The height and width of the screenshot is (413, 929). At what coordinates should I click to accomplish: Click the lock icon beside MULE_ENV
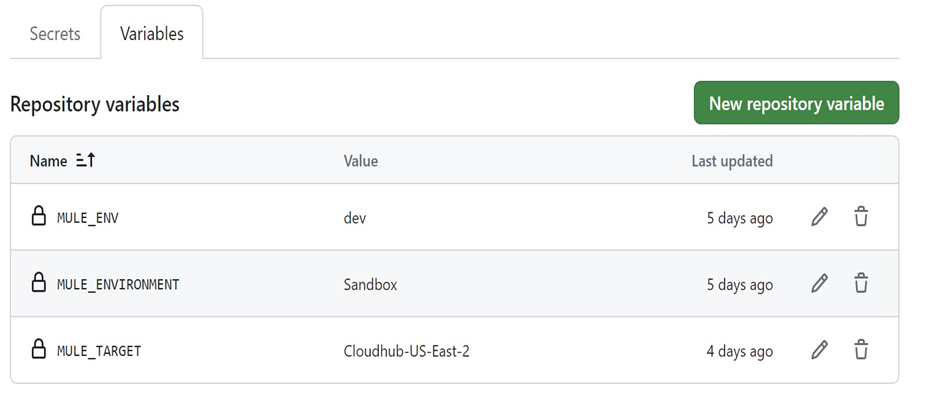[39, 217]
